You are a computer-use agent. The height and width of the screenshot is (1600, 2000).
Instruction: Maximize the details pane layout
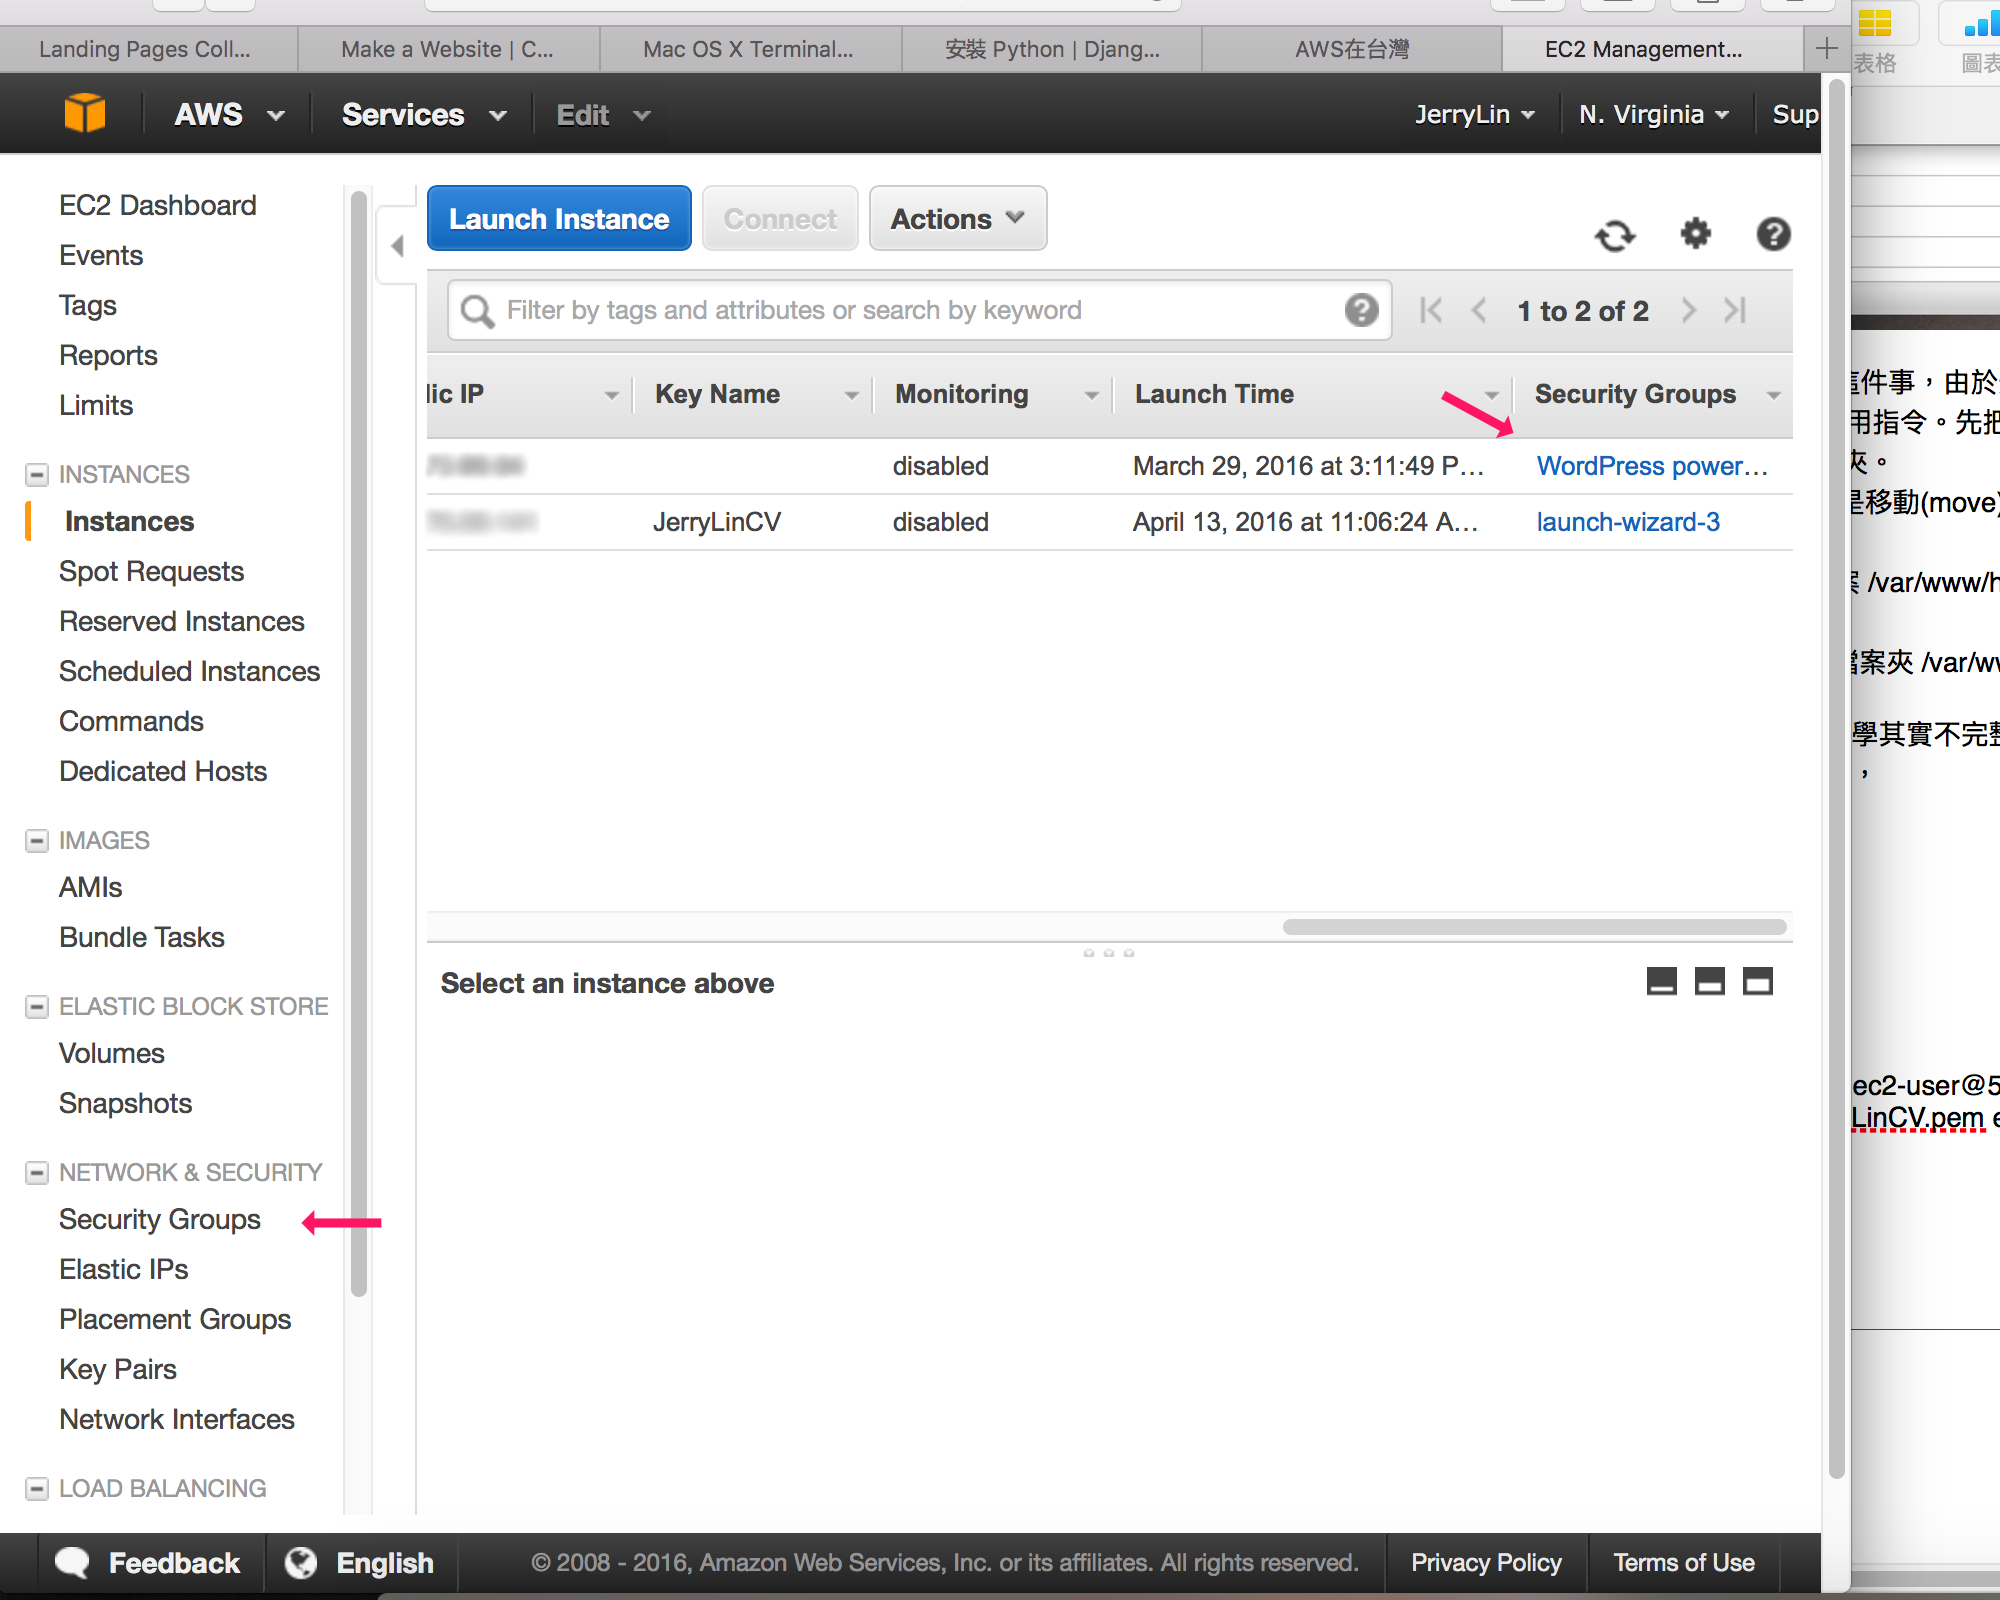1757,982
